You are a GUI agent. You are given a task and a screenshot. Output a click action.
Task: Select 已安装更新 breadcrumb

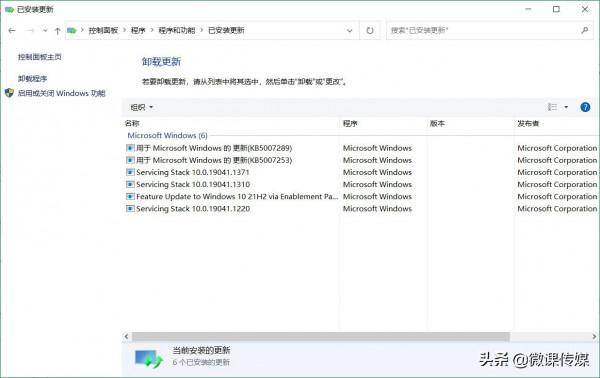pyautogui.click(x=226, y=30)
